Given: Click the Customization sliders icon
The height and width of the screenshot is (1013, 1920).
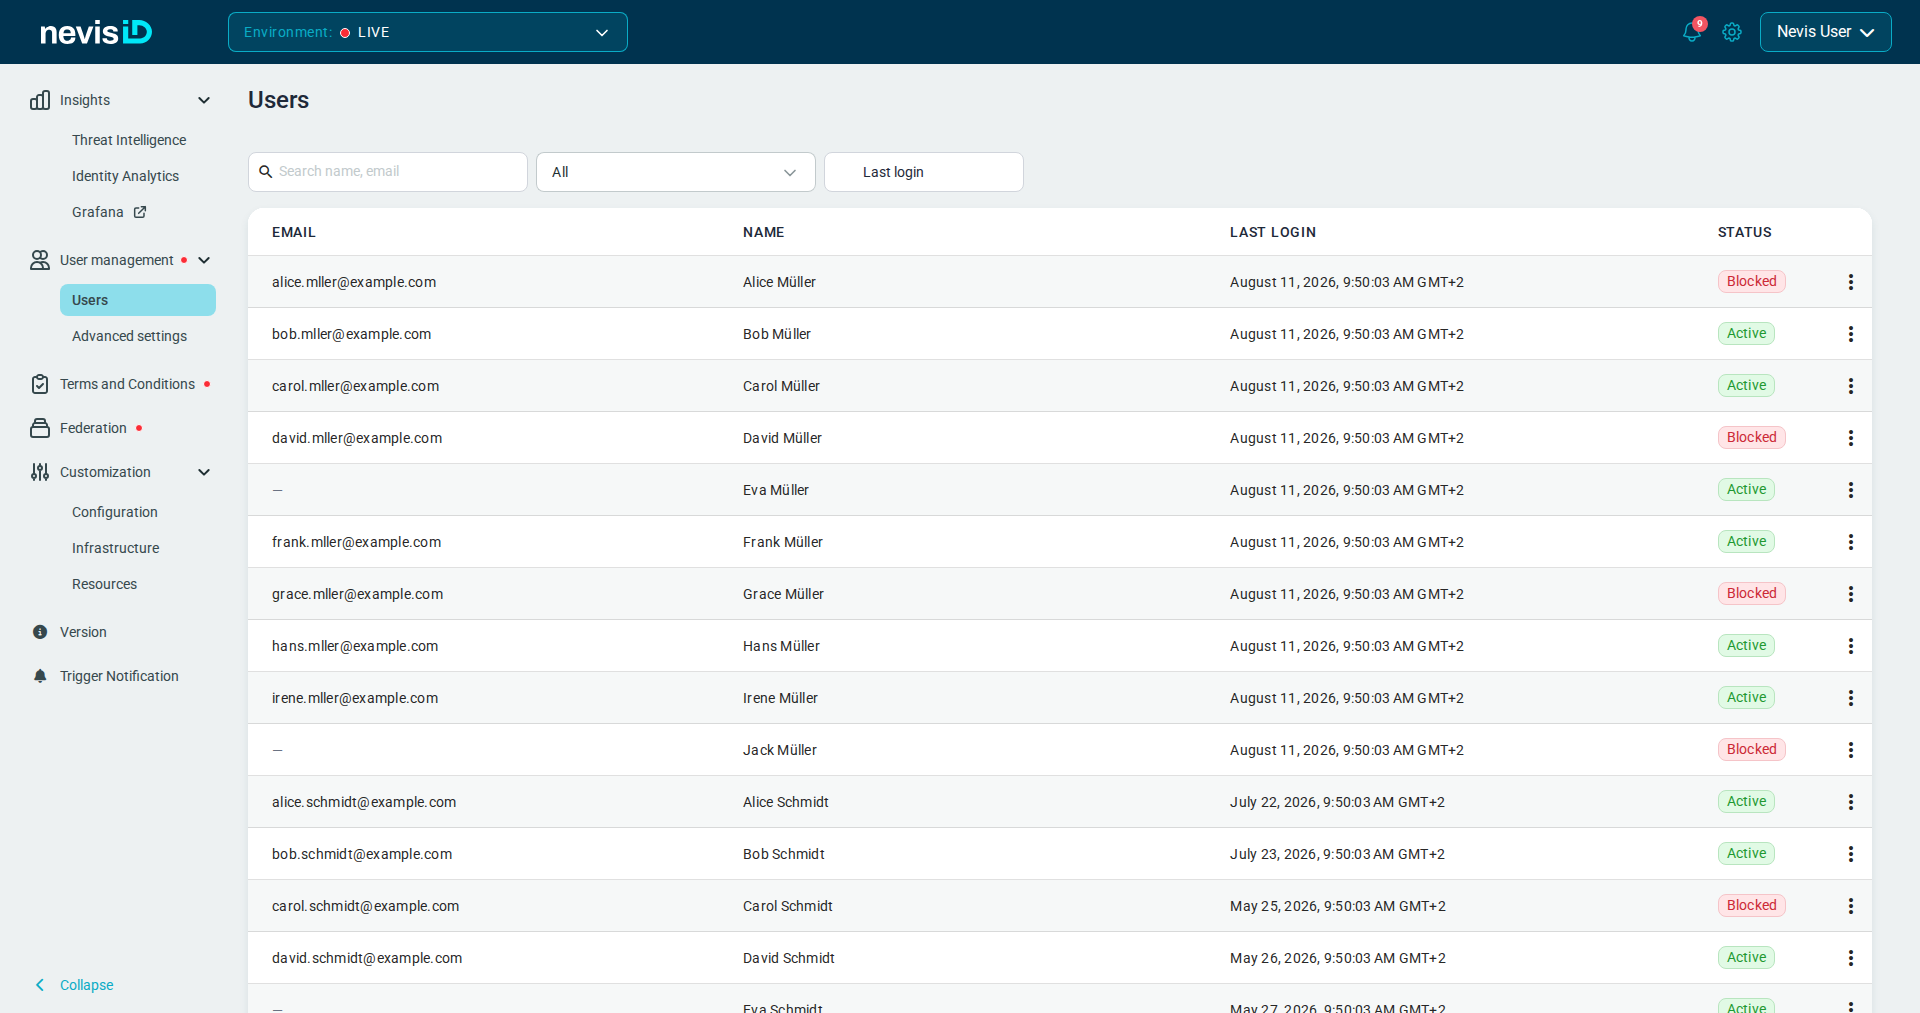Looking at the screenshot, I should coord(40,472).
